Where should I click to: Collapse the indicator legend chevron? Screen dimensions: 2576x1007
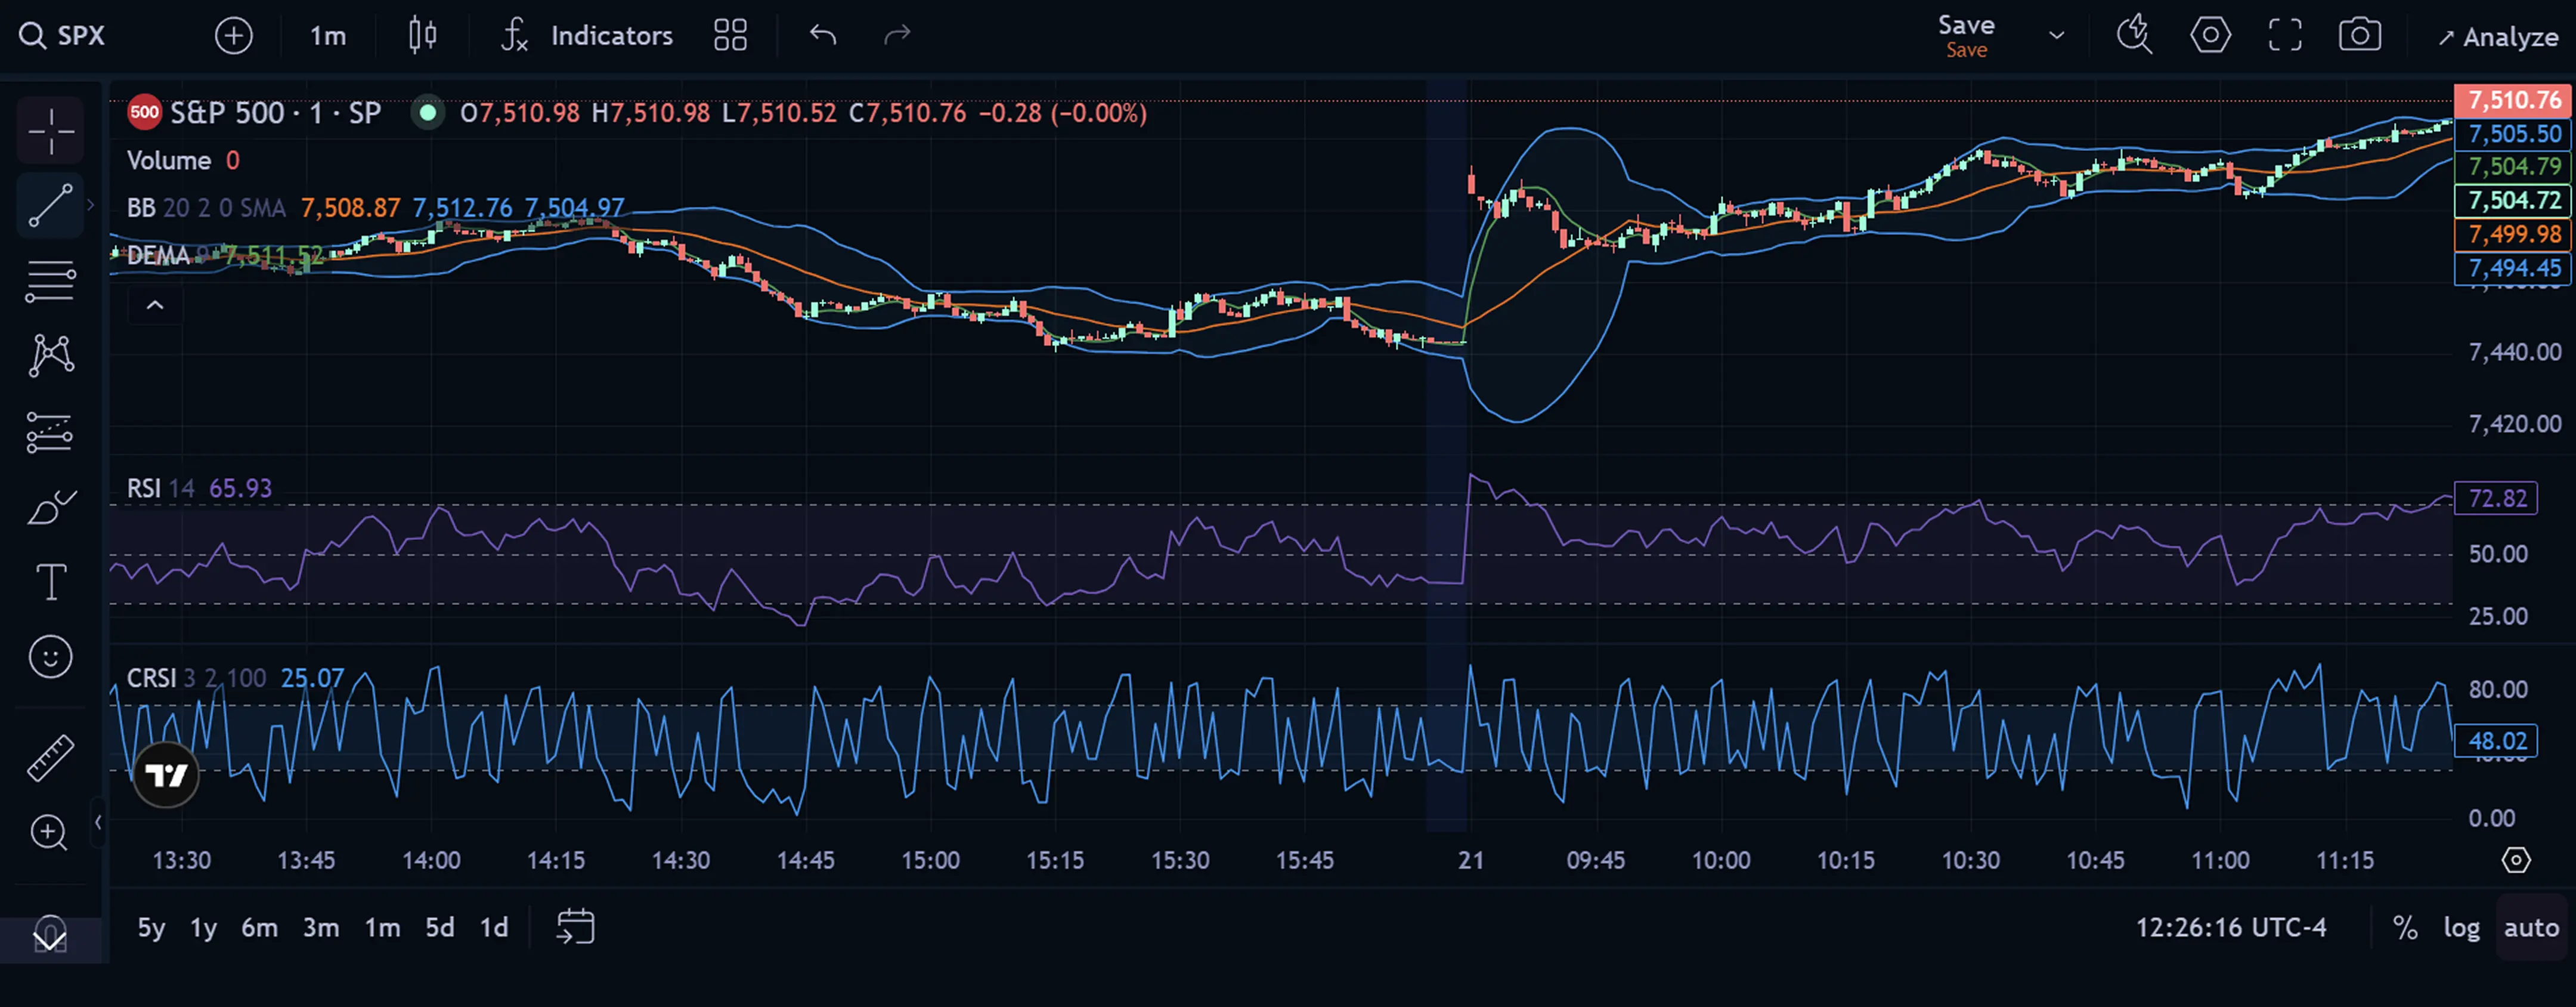click(155, 304)
